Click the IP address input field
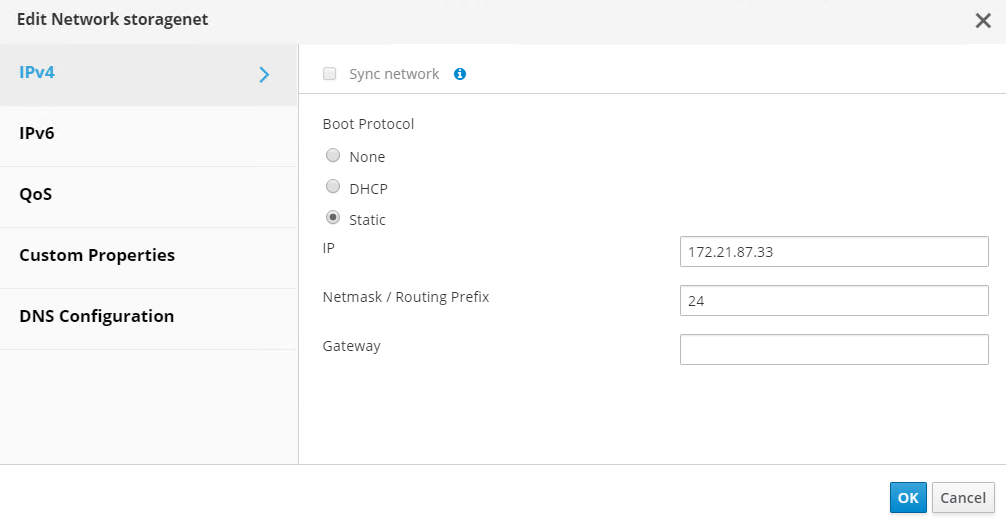The width and height of the screenshot is (1006, 528). point(833,252)
